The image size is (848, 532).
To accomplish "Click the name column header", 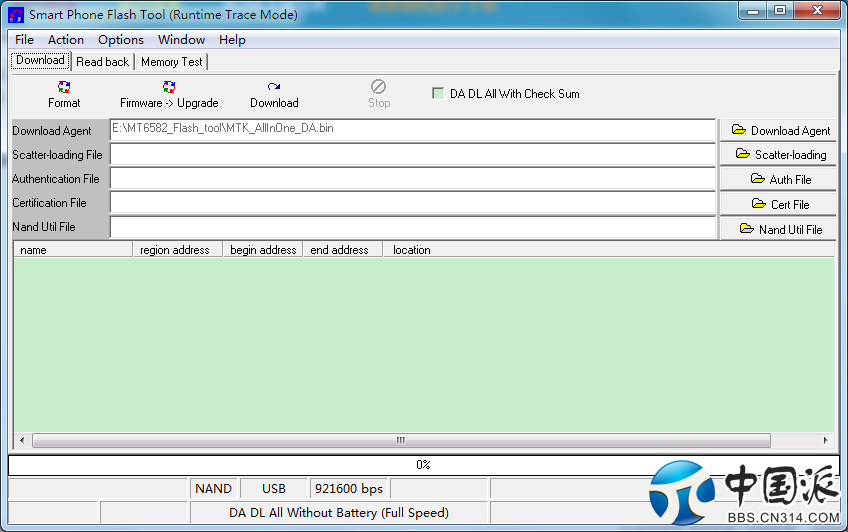I will click(x=73, y=250).
